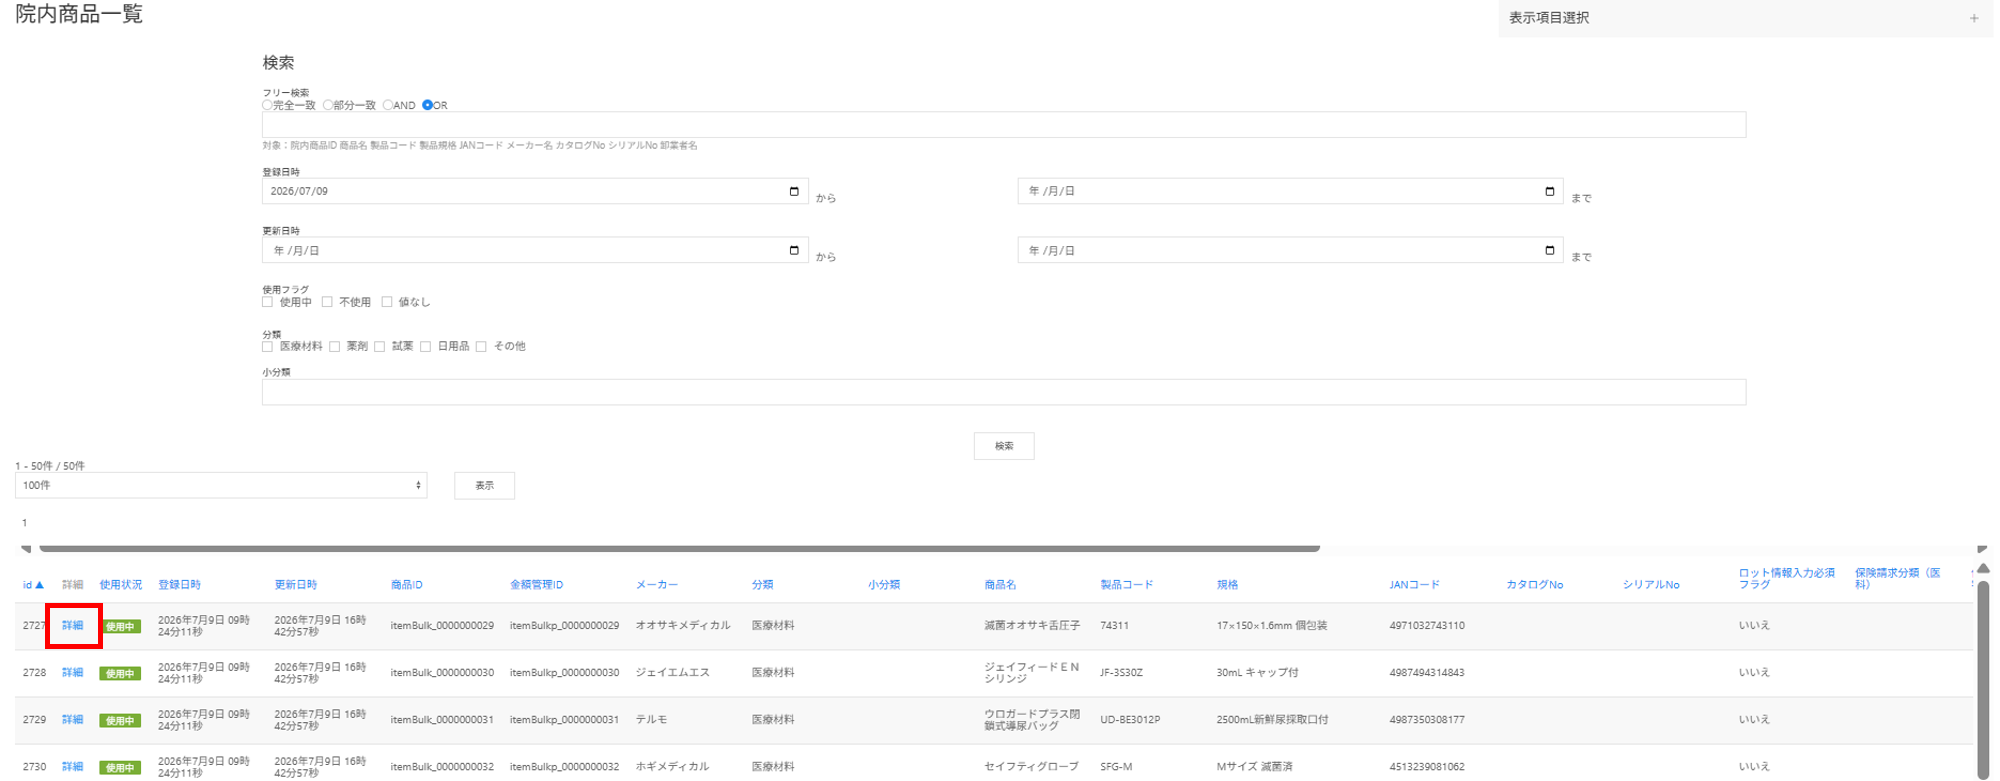Click the 小分類 text input field
The height and width of the screenshot is (781, 2000).
pos(1004,392)
